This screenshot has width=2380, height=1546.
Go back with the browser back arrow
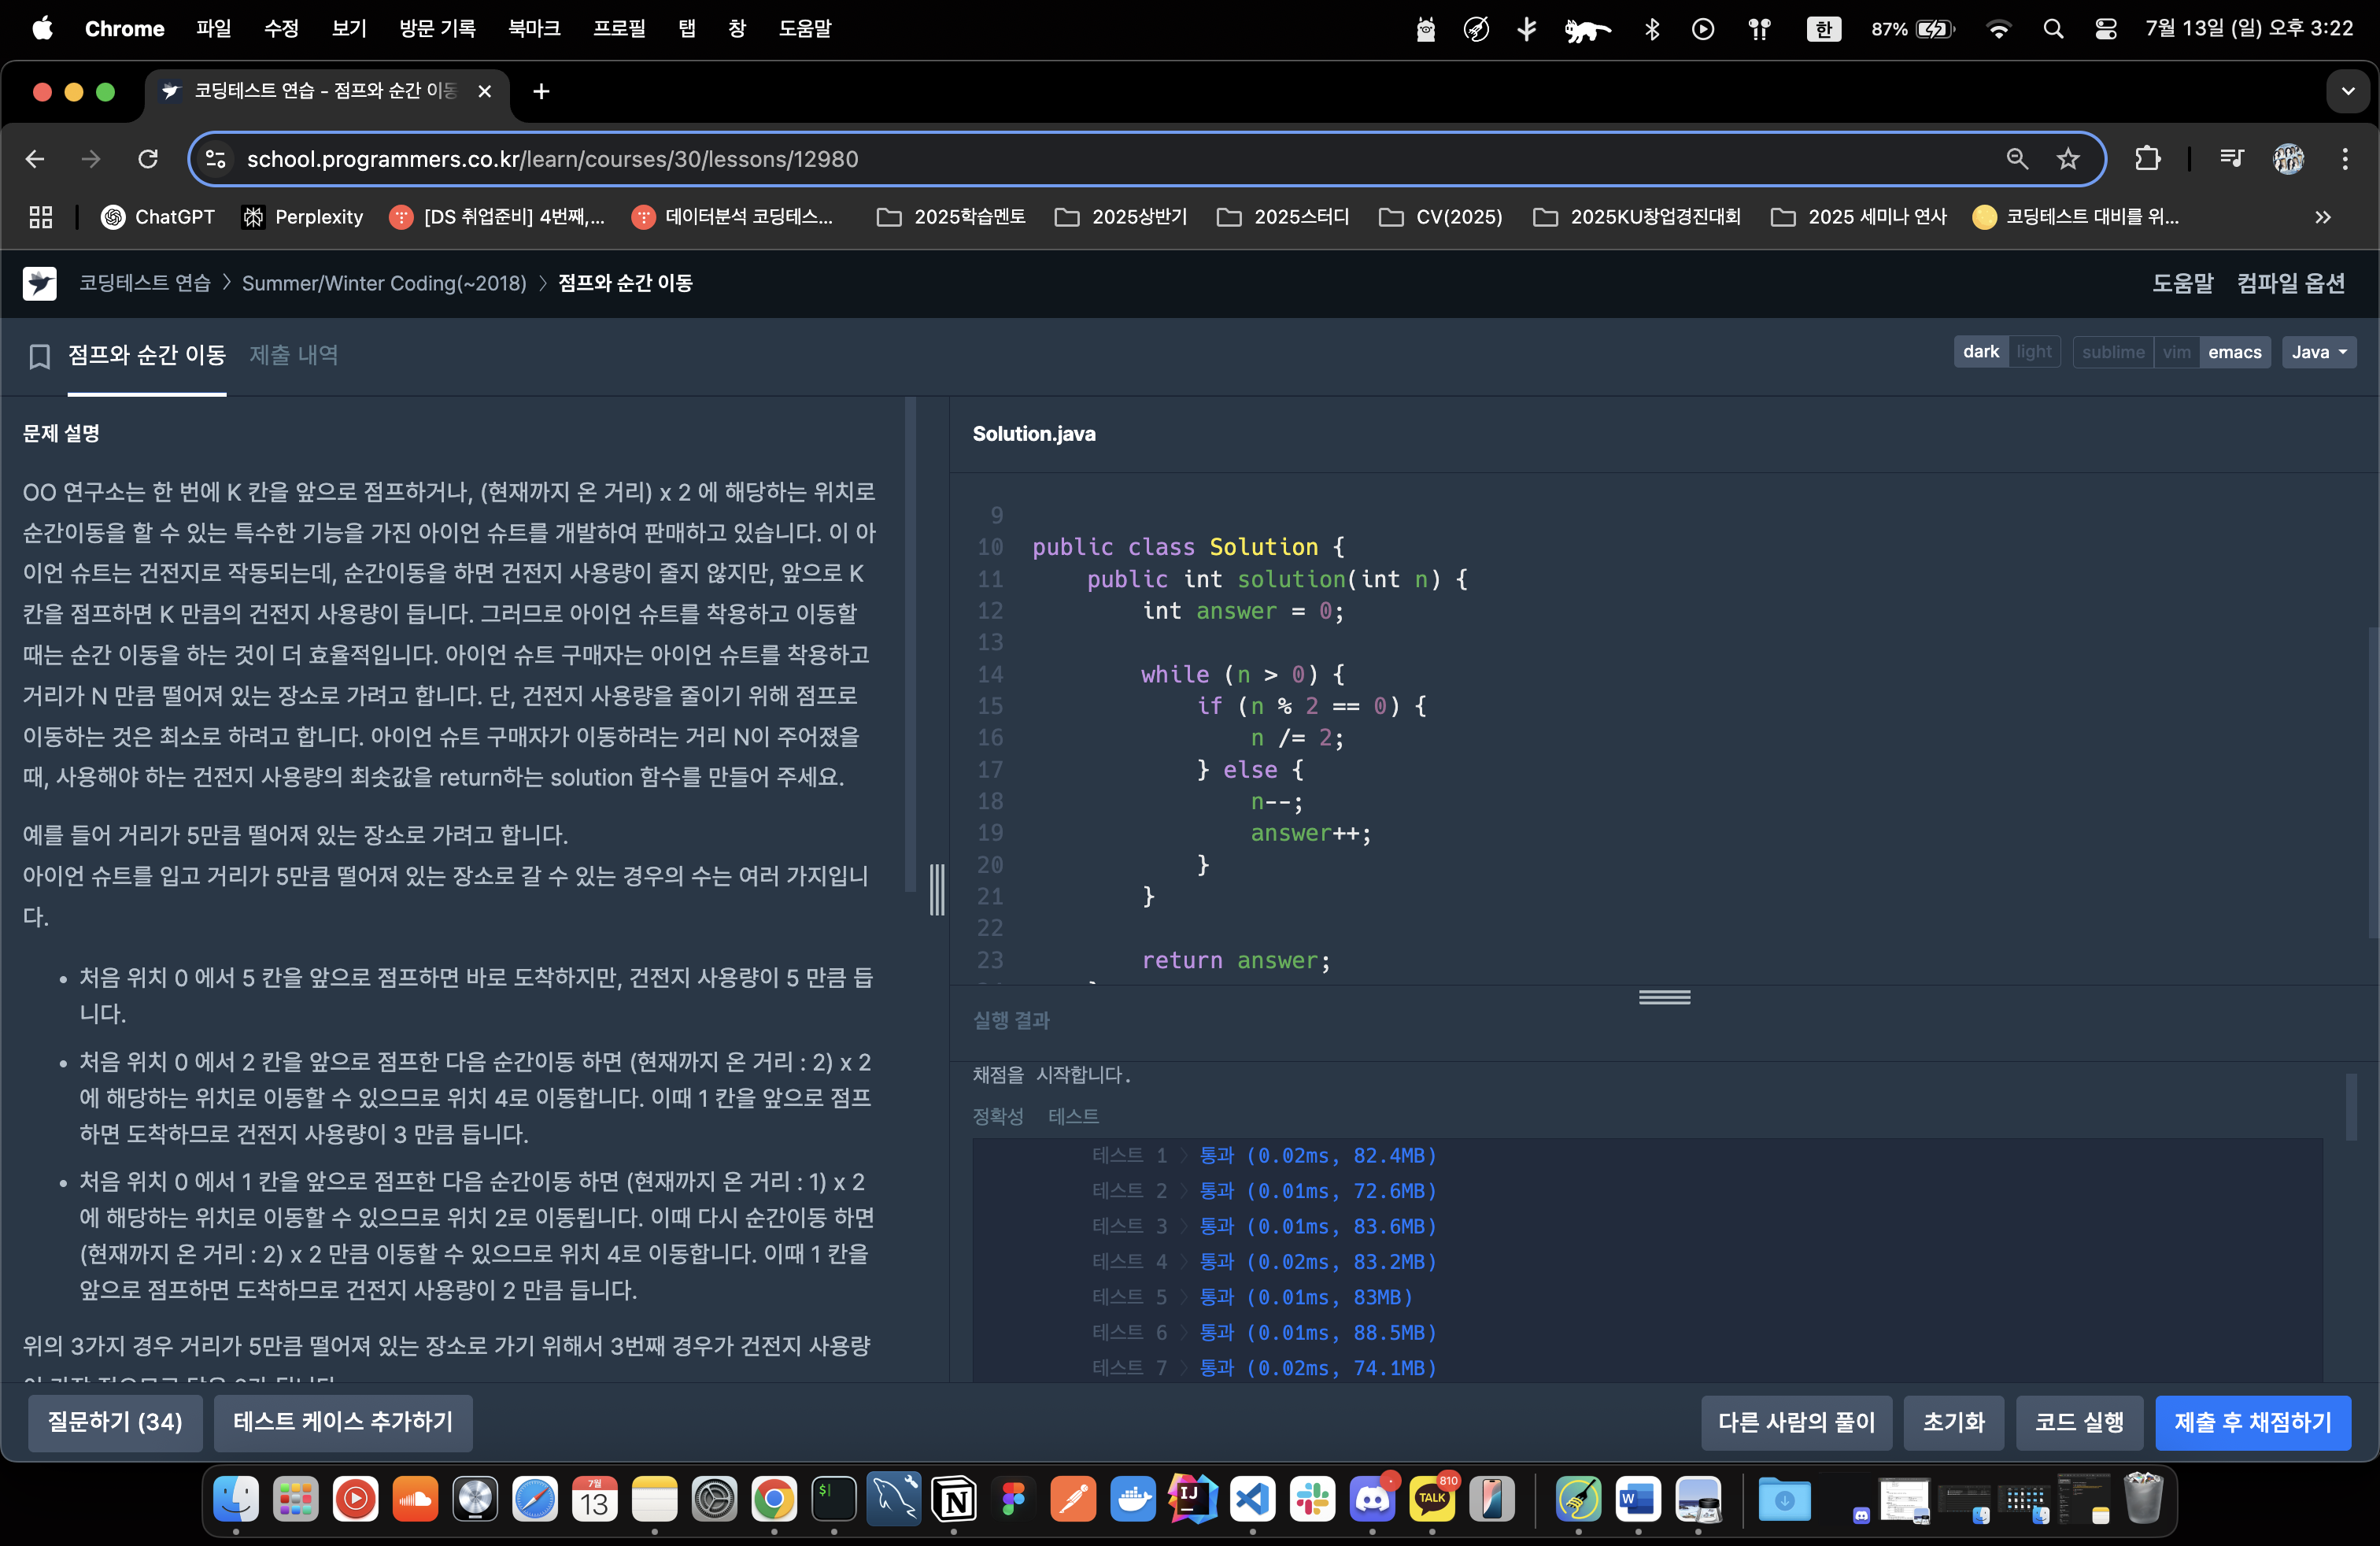35,159
